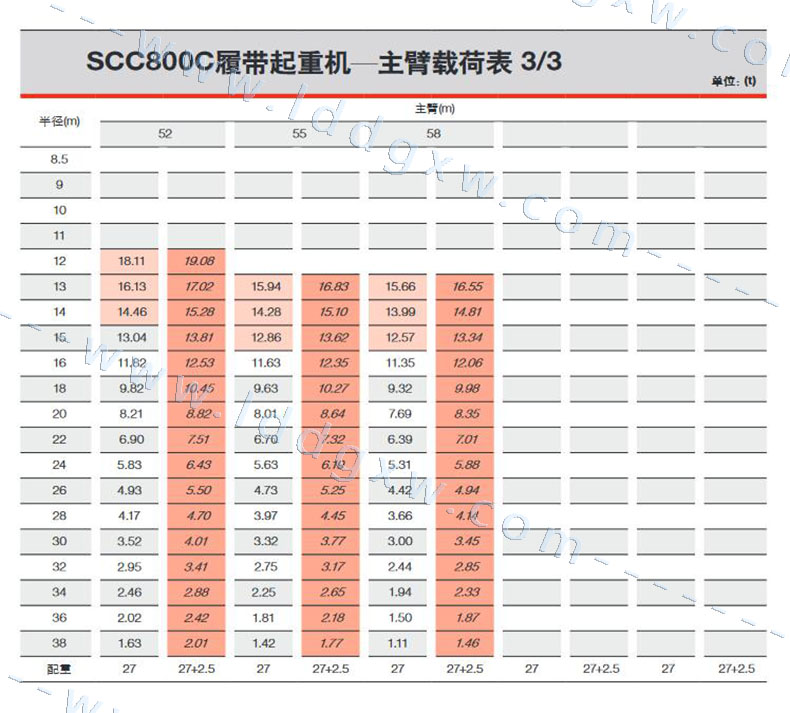Click on "15.10" in the table

[x=333, y=312]
